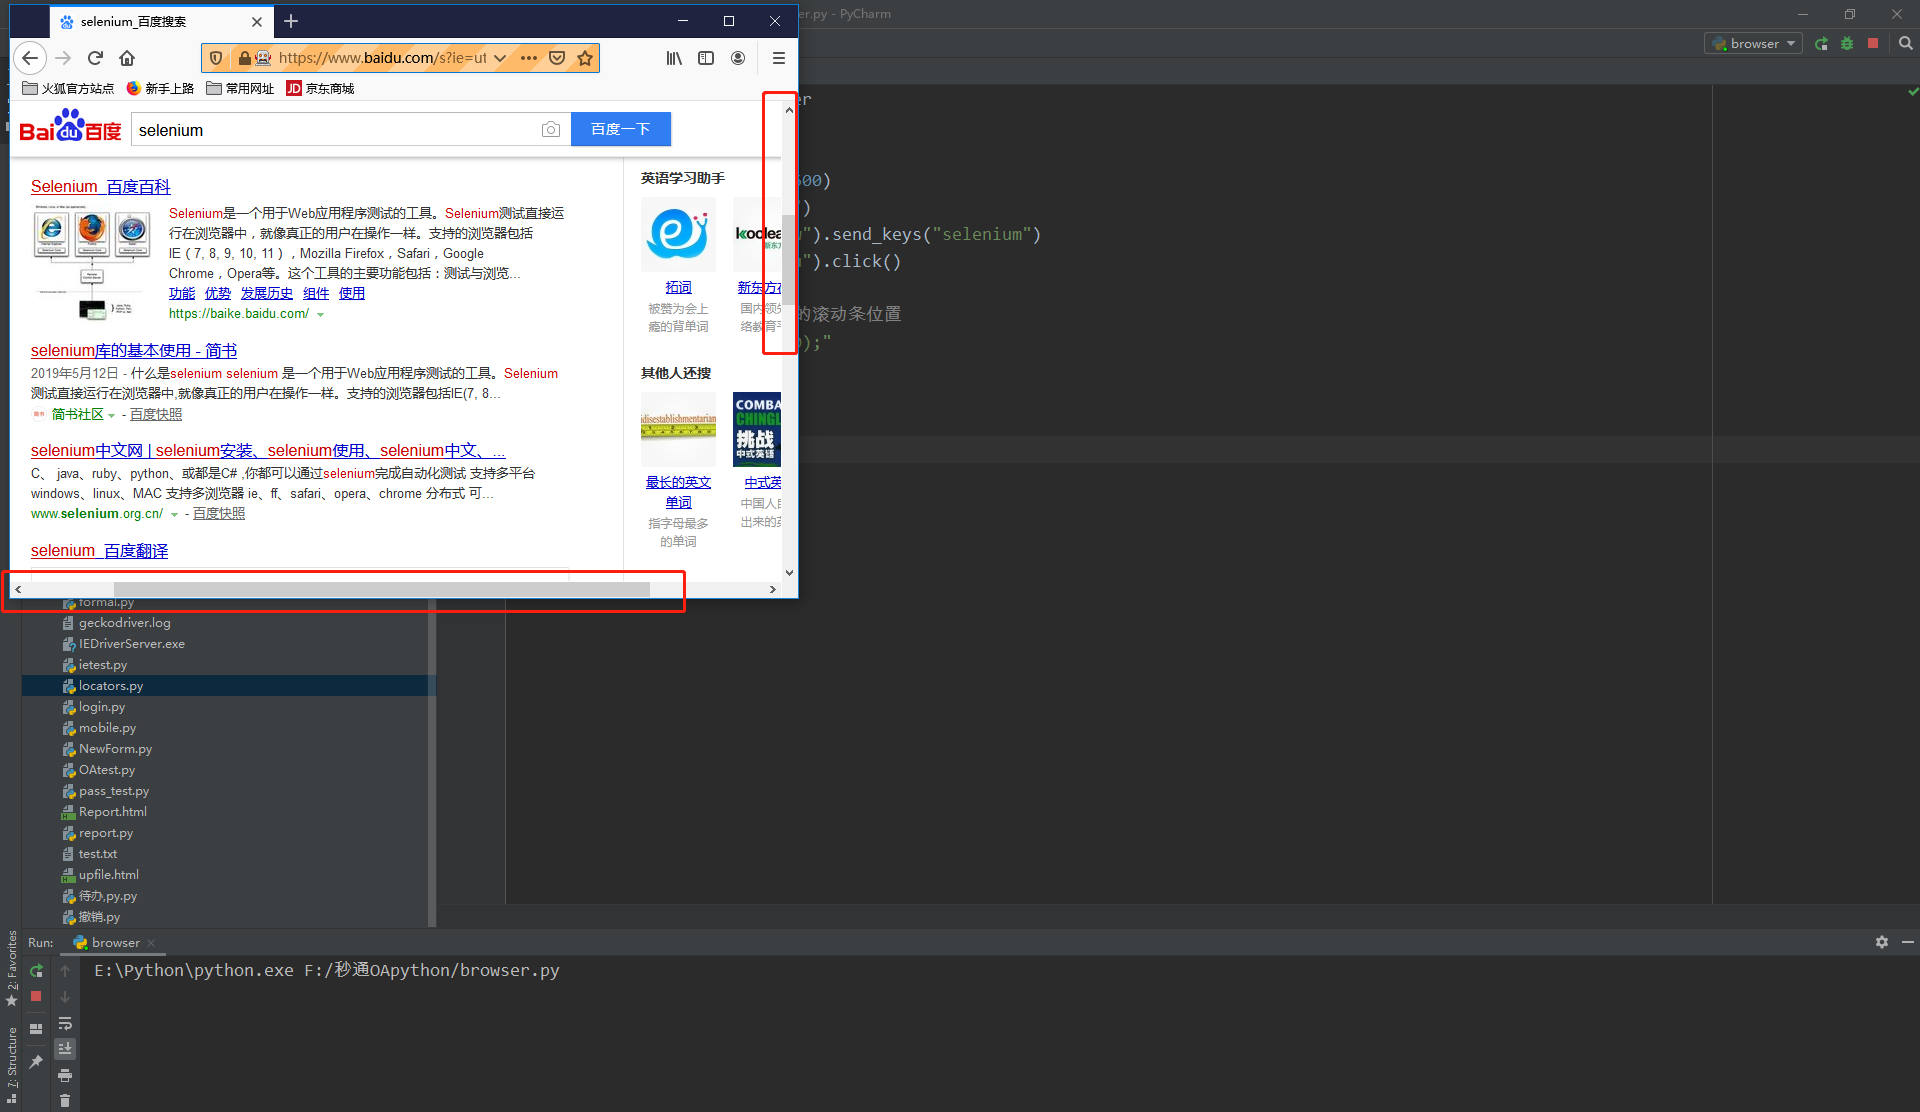
Task: Open the Run panel settings gear
Action: click(1882, 942)
